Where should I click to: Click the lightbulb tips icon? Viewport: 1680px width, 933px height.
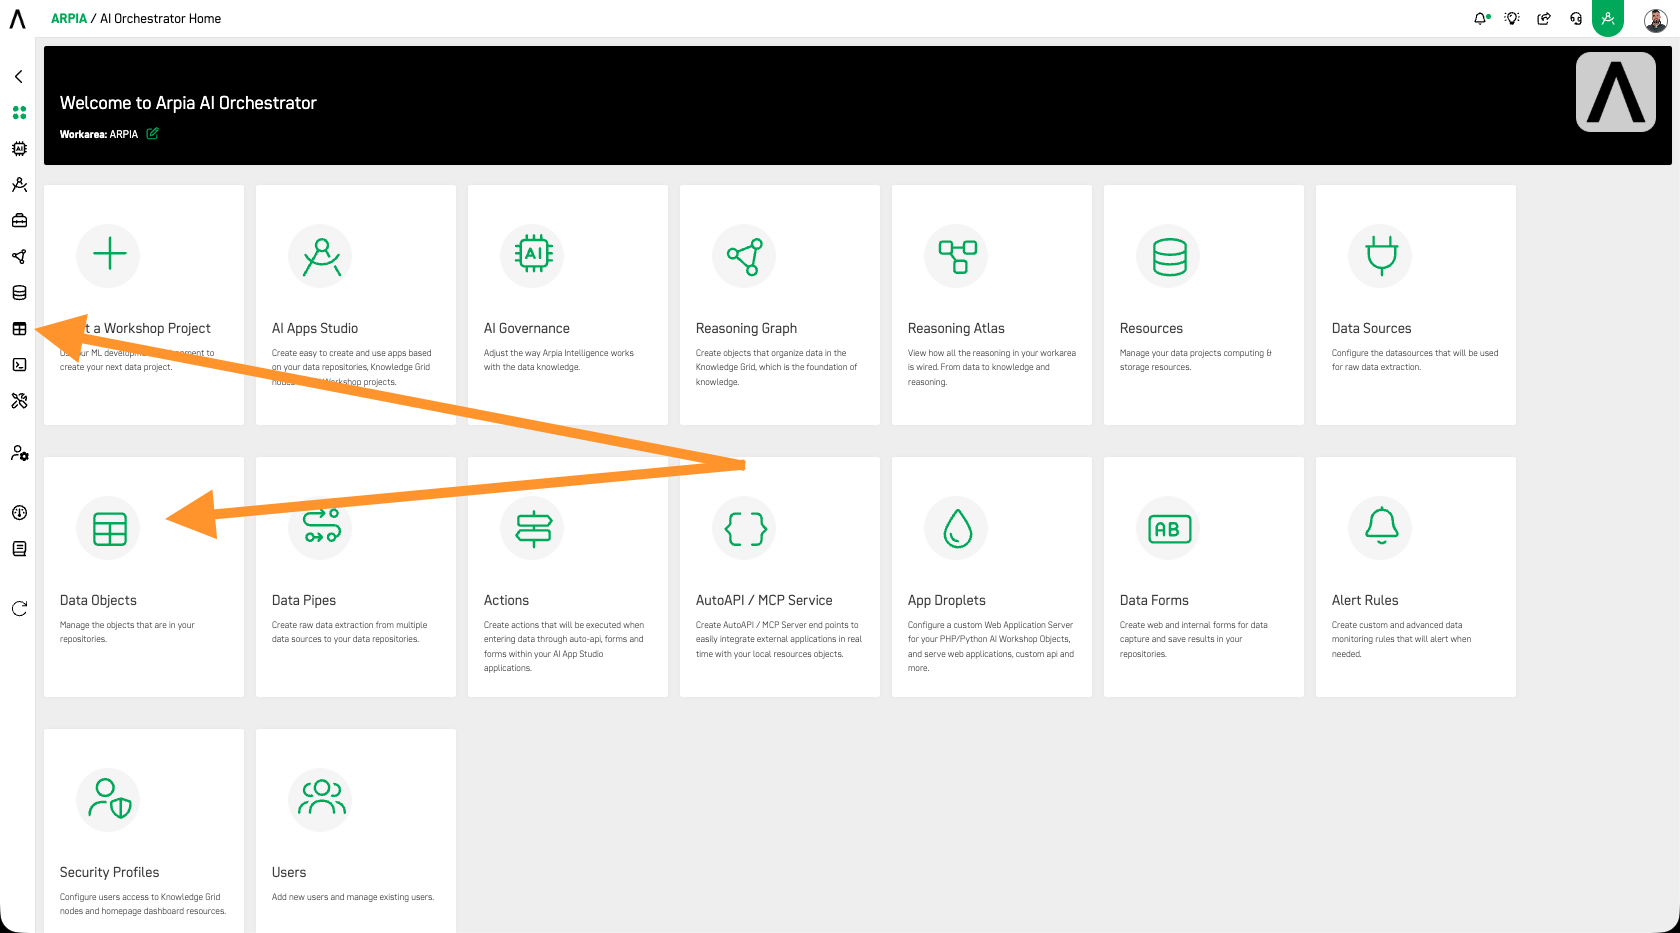click(x=1512, y=18)
